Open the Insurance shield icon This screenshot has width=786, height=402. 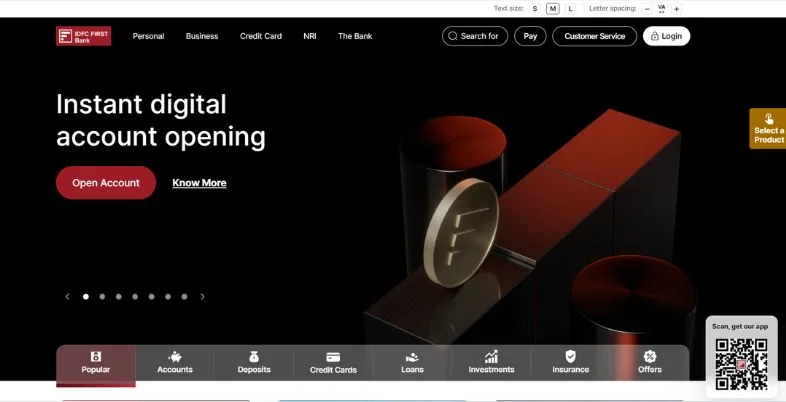570,356
